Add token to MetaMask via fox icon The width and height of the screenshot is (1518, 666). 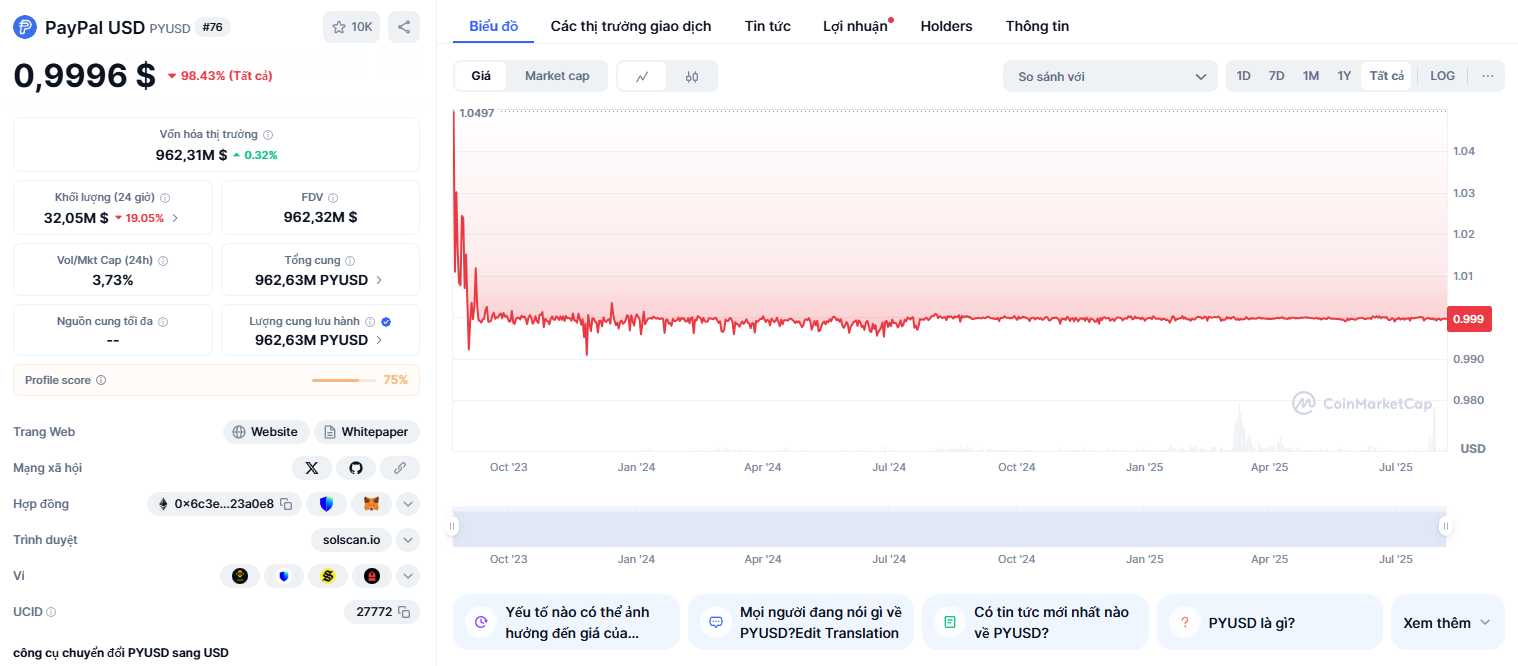371,504
